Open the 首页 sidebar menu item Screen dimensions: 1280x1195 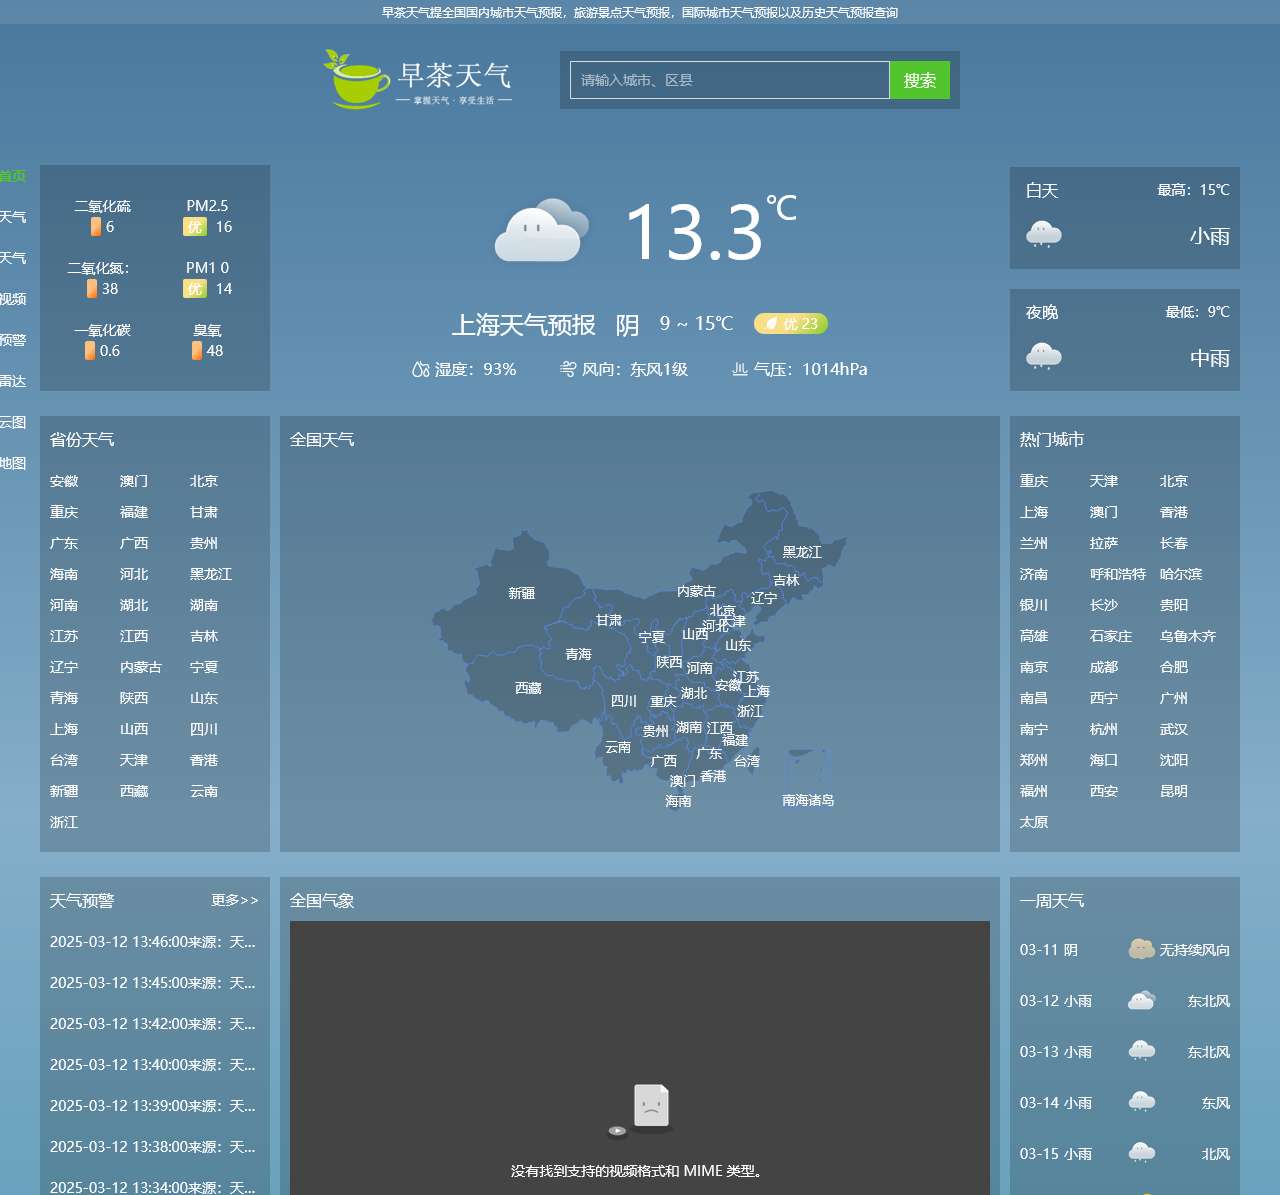pos(13,176)
